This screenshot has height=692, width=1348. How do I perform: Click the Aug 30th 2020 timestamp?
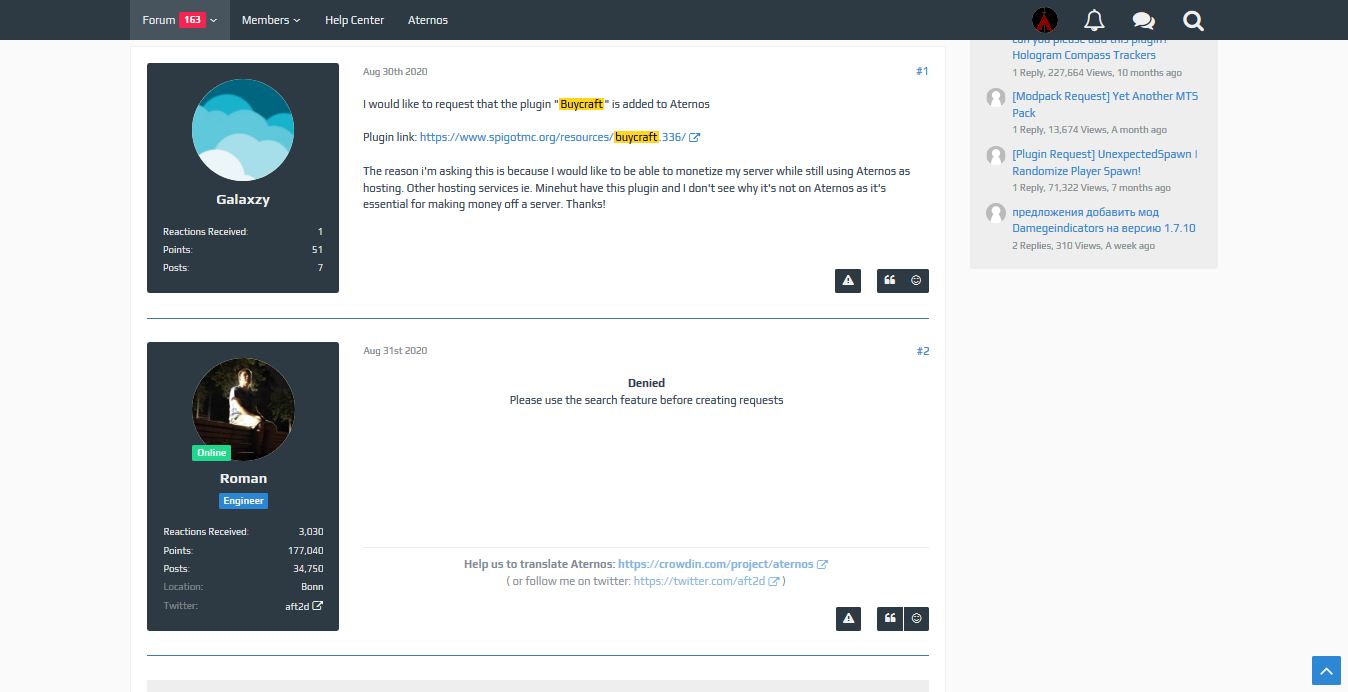click(395, 72)
